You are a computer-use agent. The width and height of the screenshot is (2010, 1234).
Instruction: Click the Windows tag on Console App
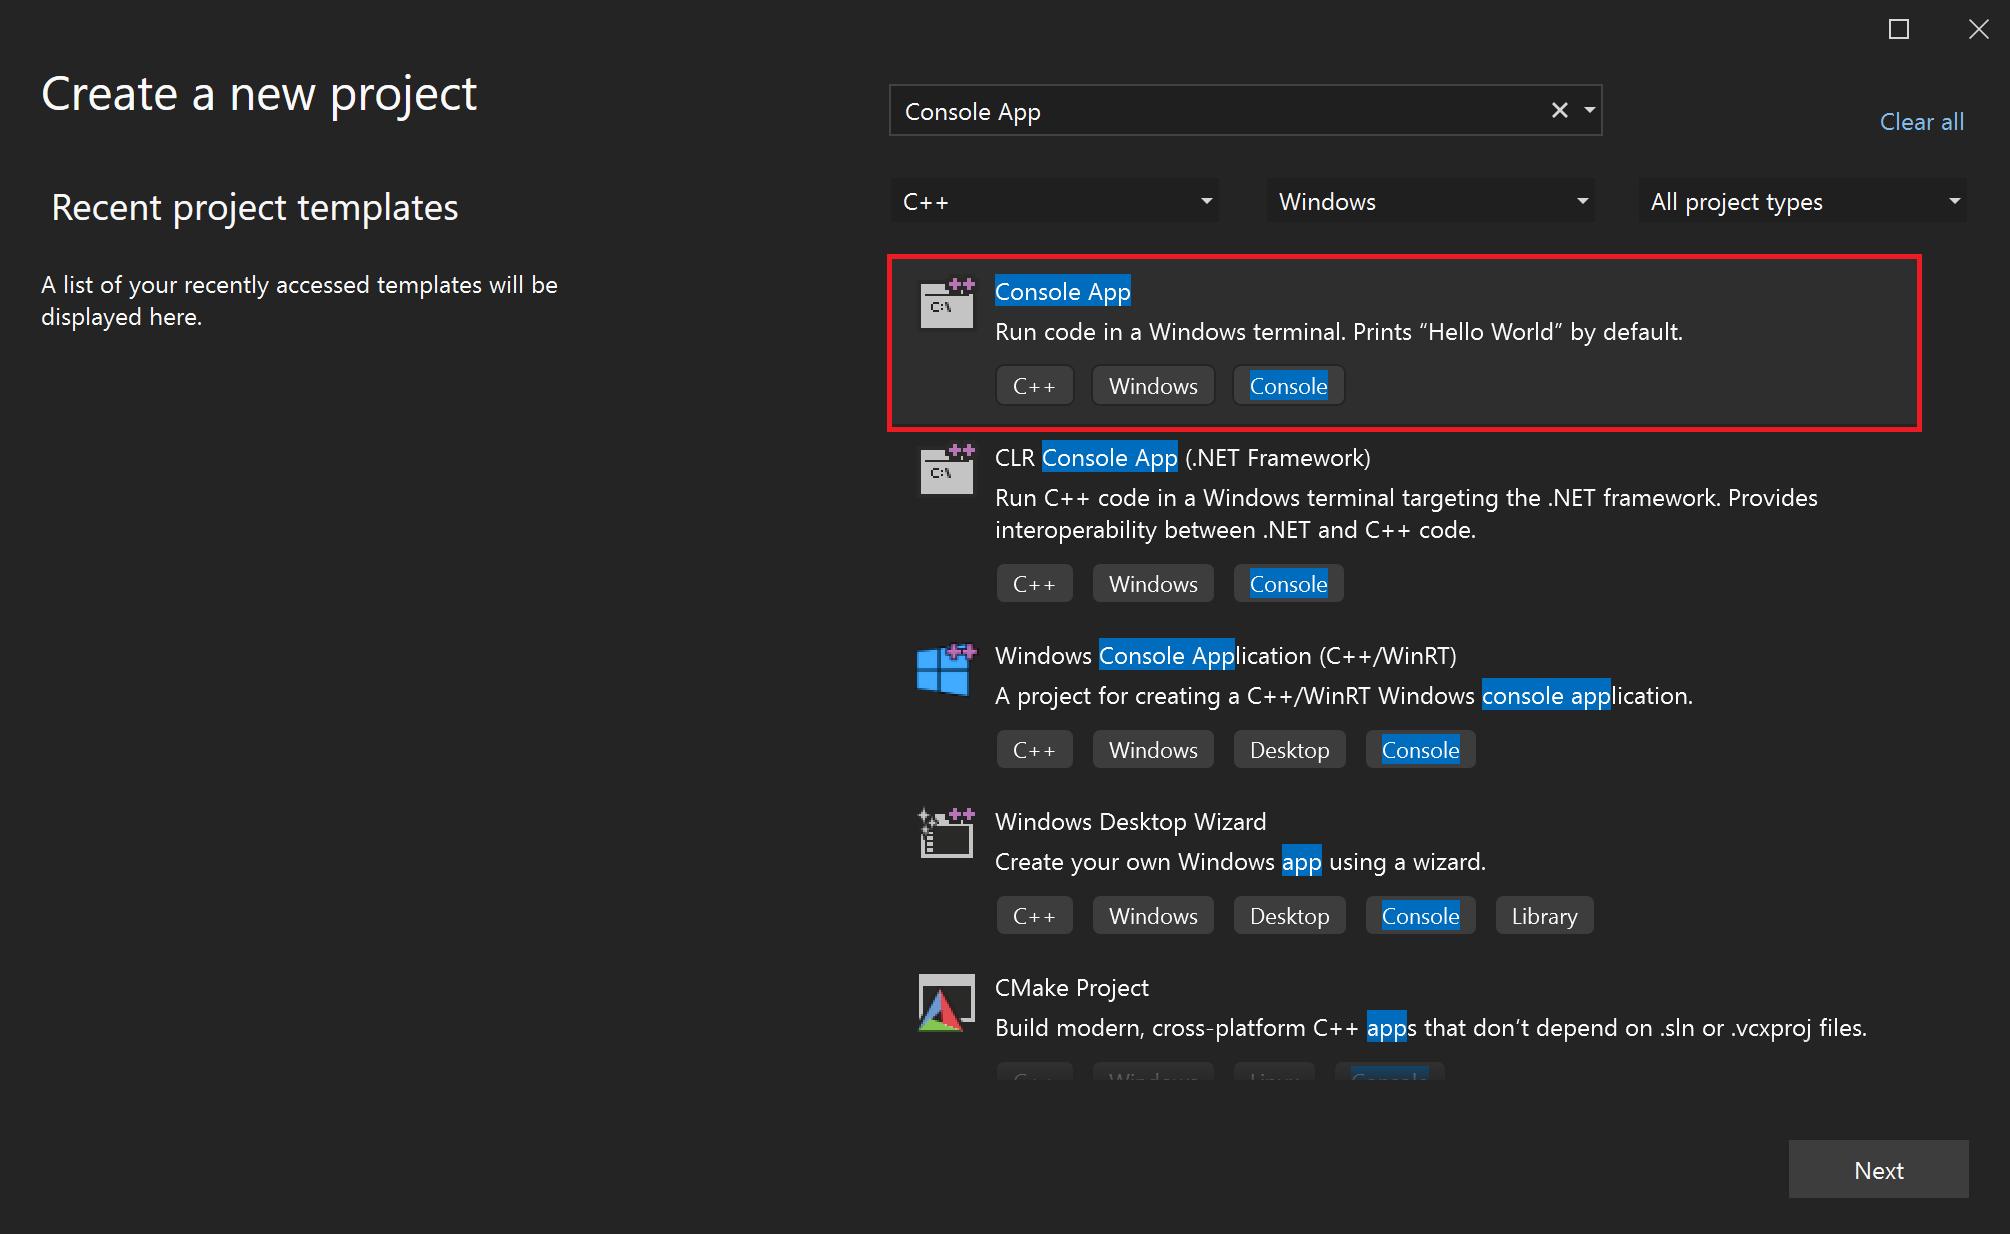point(1154,385)
